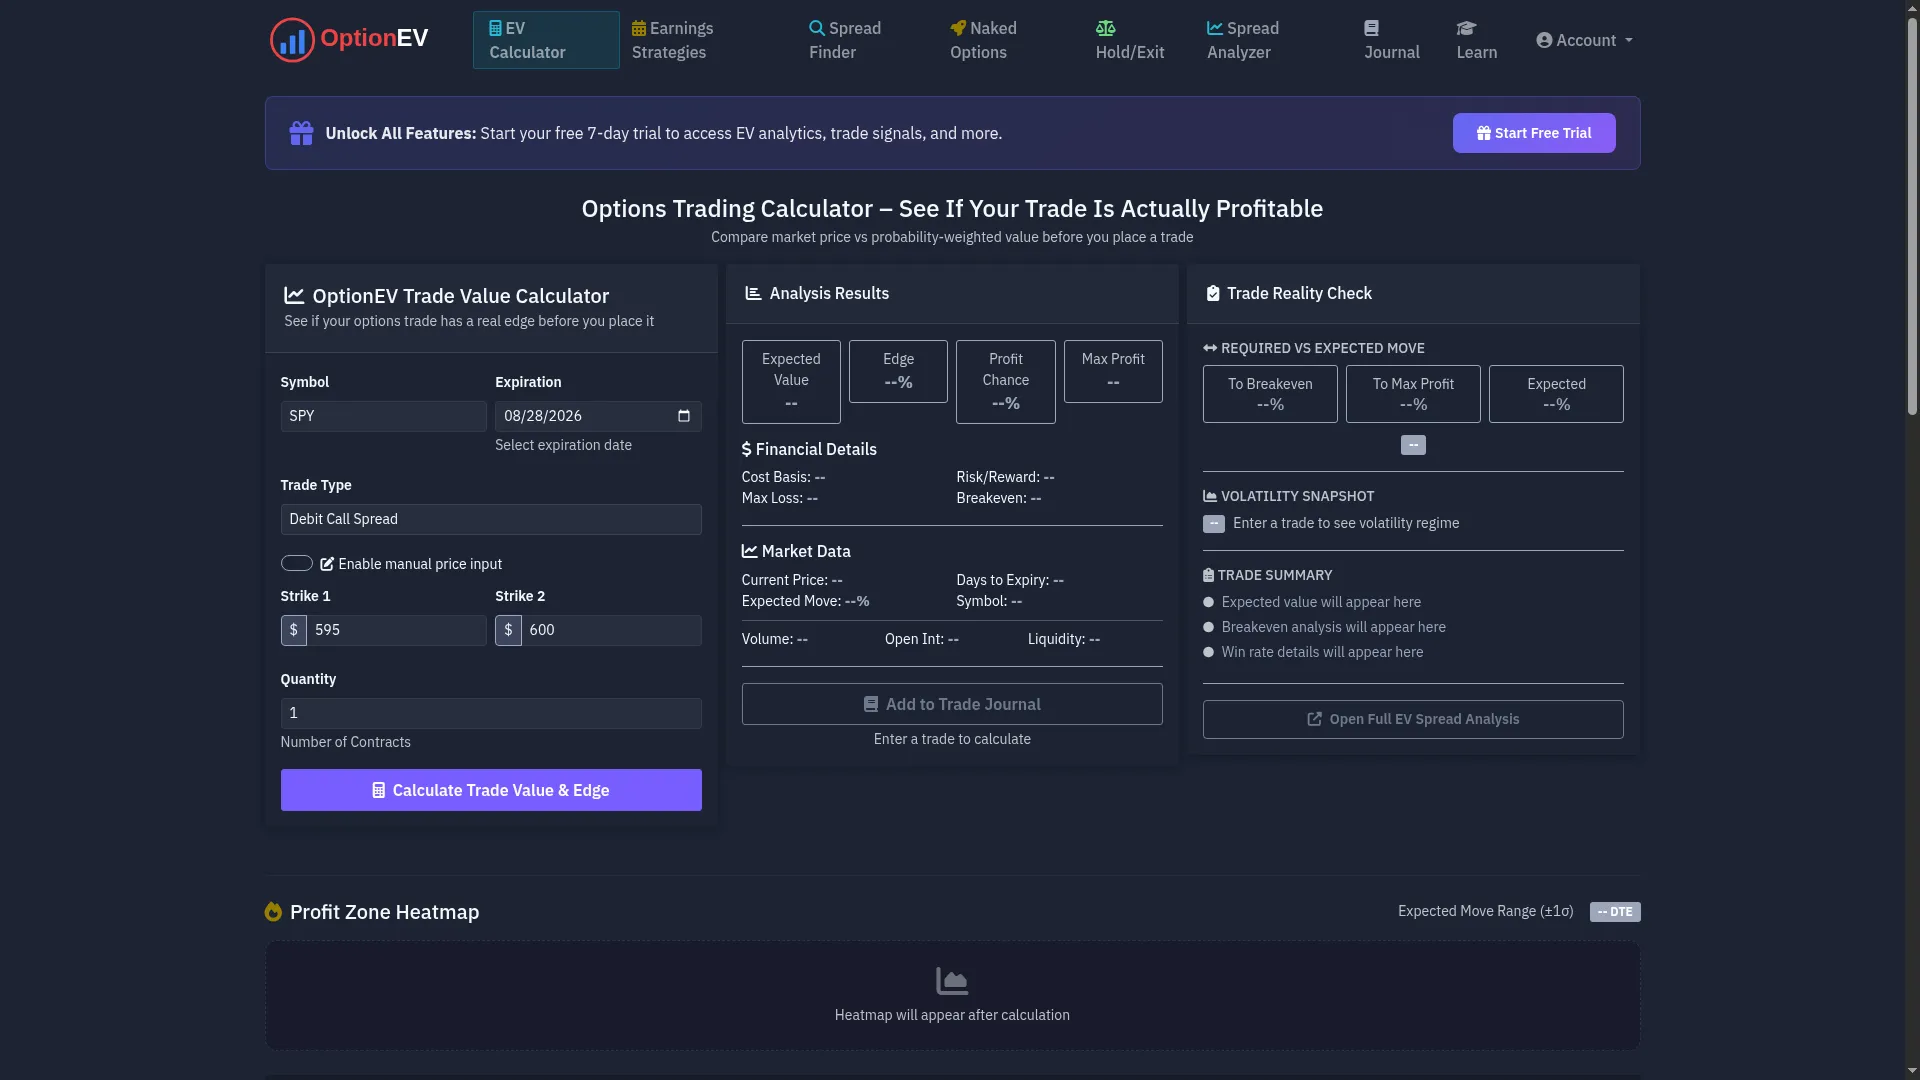Click Open Full EV Spread Analysis button
Screen dimensions: 1920x1080
[1413, 719]
